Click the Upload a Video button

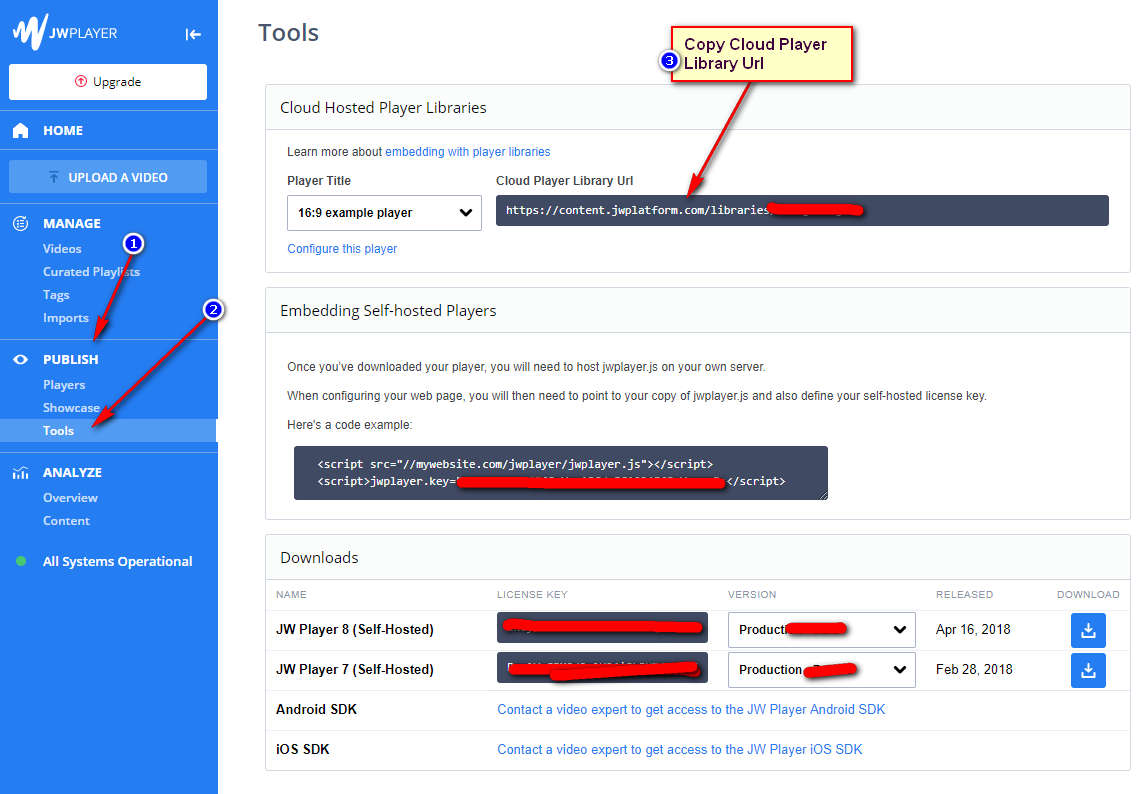coord(108,177)
